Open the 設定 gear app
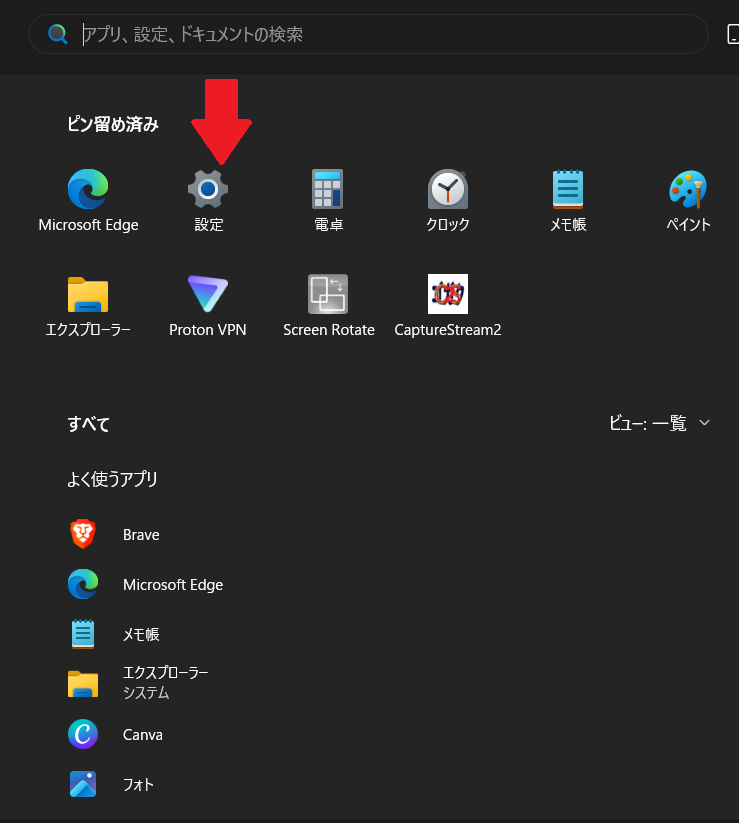Screen dimensions: 739x823 (208, 201)
